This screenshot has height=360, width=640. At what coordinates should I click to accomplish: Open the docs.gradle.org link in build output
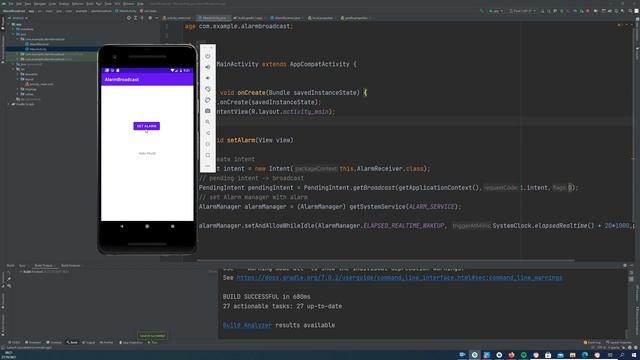399,278
